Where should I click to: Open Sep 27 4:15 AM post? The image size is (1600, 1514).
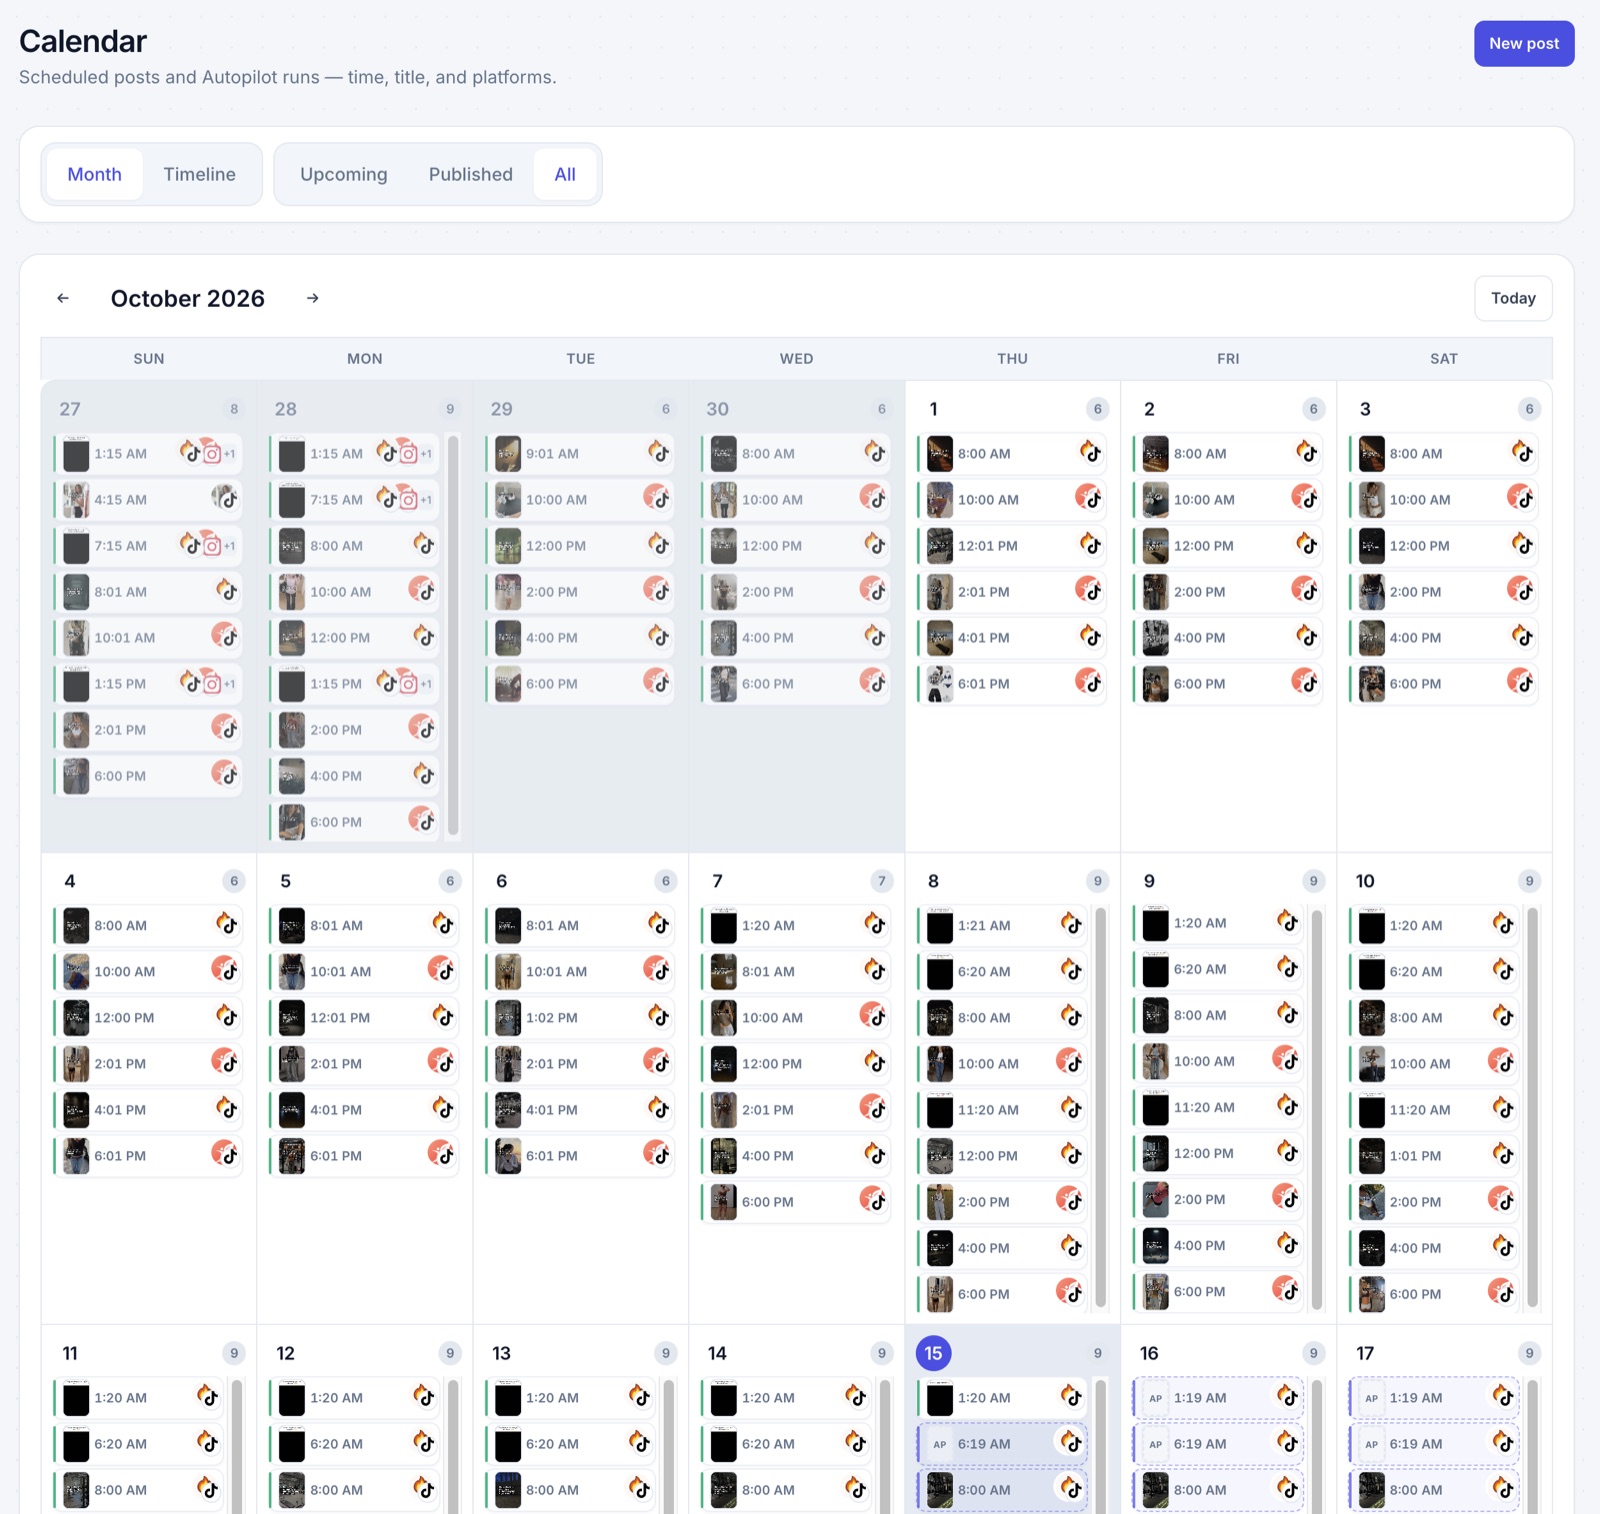click(148, 500)
